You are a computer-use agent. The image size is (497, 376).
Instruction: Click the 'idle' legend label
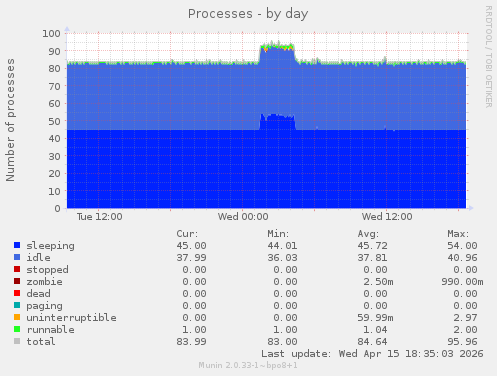pos(39,258)
